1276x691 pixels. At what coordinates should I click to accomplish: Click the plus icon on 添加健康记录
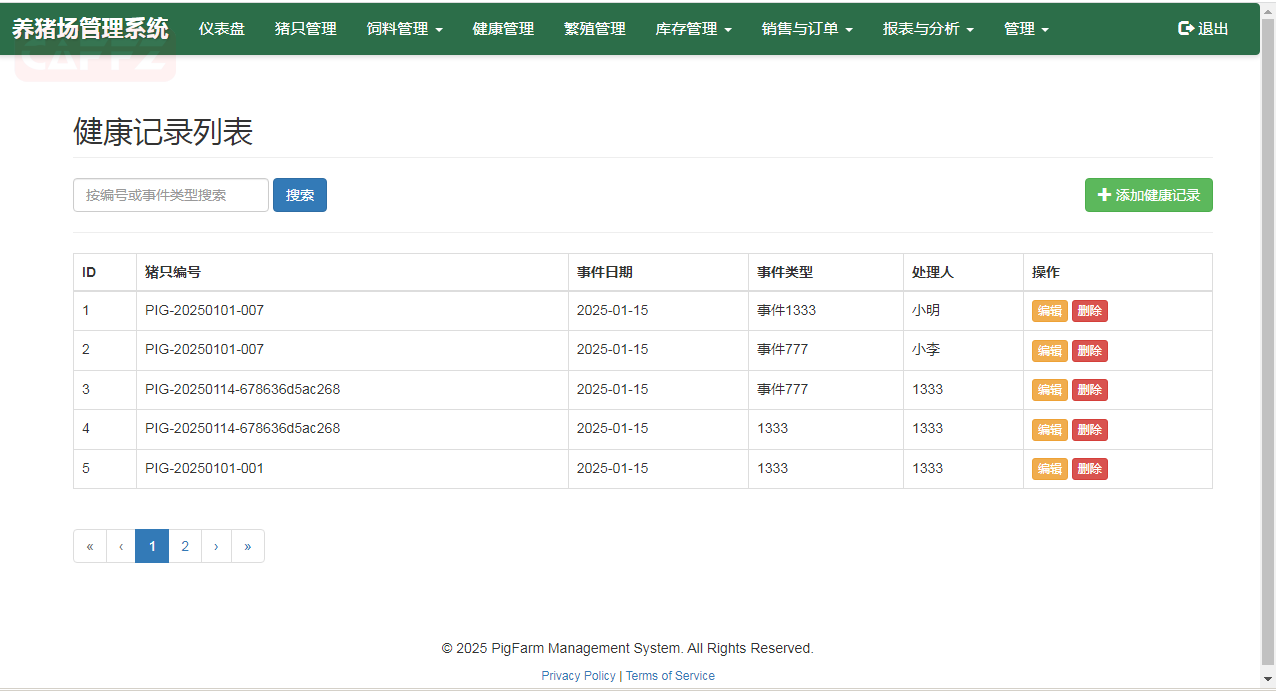pos(1104,196)
